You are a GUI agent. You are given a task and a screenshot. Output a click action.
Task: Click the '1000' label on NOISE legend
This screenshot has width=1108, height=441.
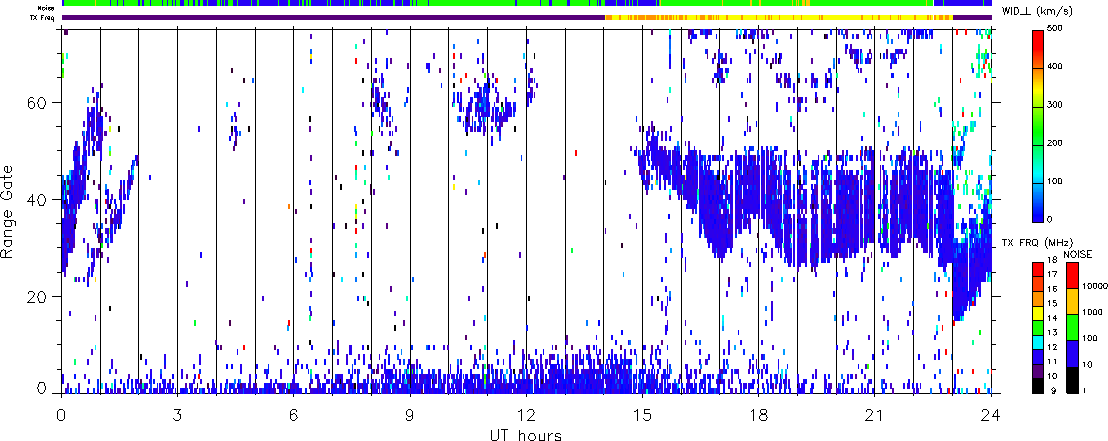click(1092, 312)
